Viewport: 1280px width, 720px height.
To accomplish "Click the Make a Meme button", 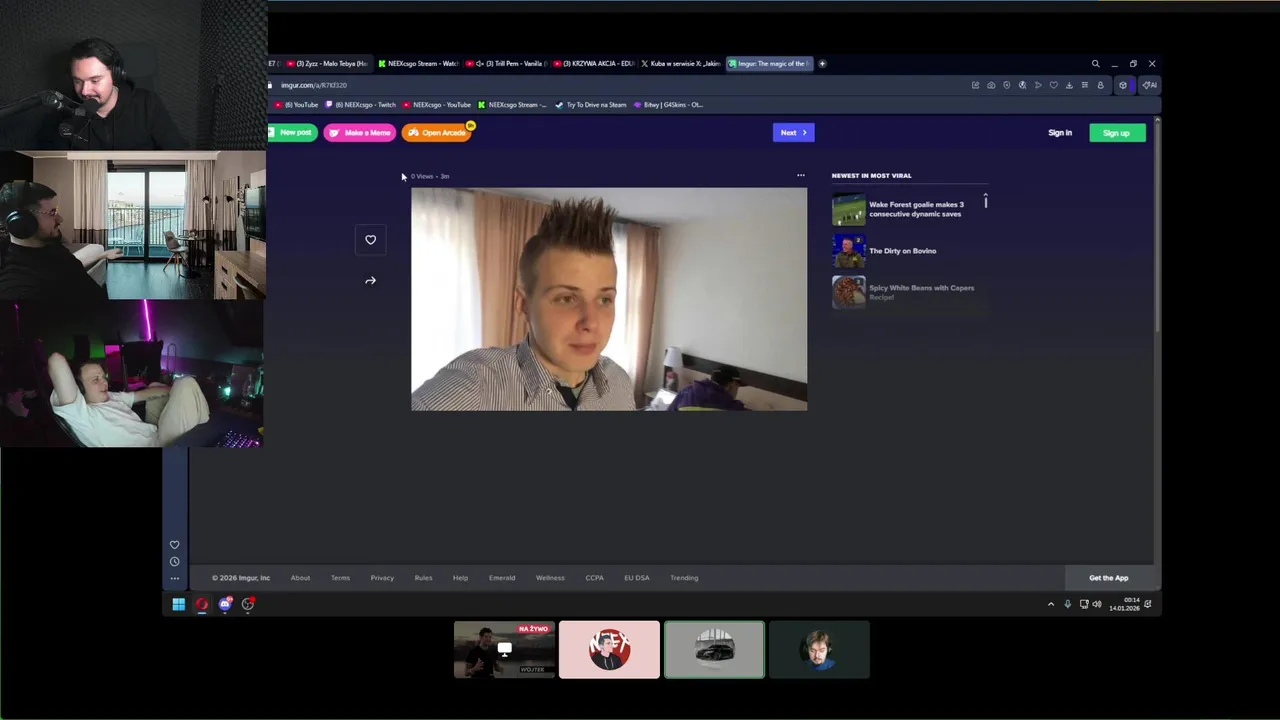I will [x=360, y=133].
